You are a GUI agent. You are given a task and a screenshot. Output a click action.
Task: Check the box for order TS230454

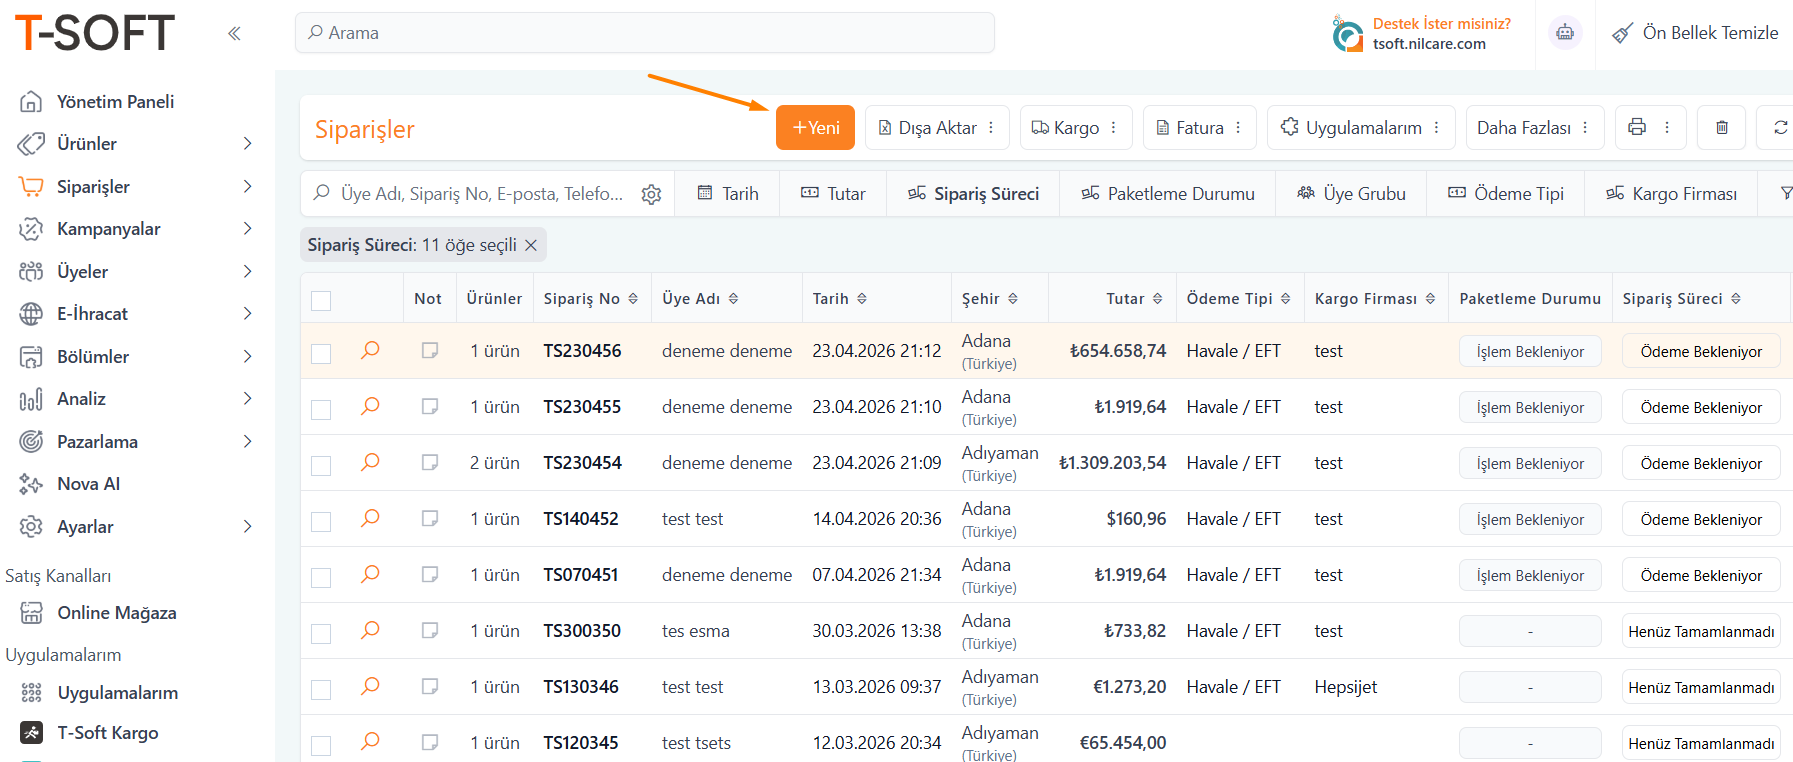[x=321, y=465]
